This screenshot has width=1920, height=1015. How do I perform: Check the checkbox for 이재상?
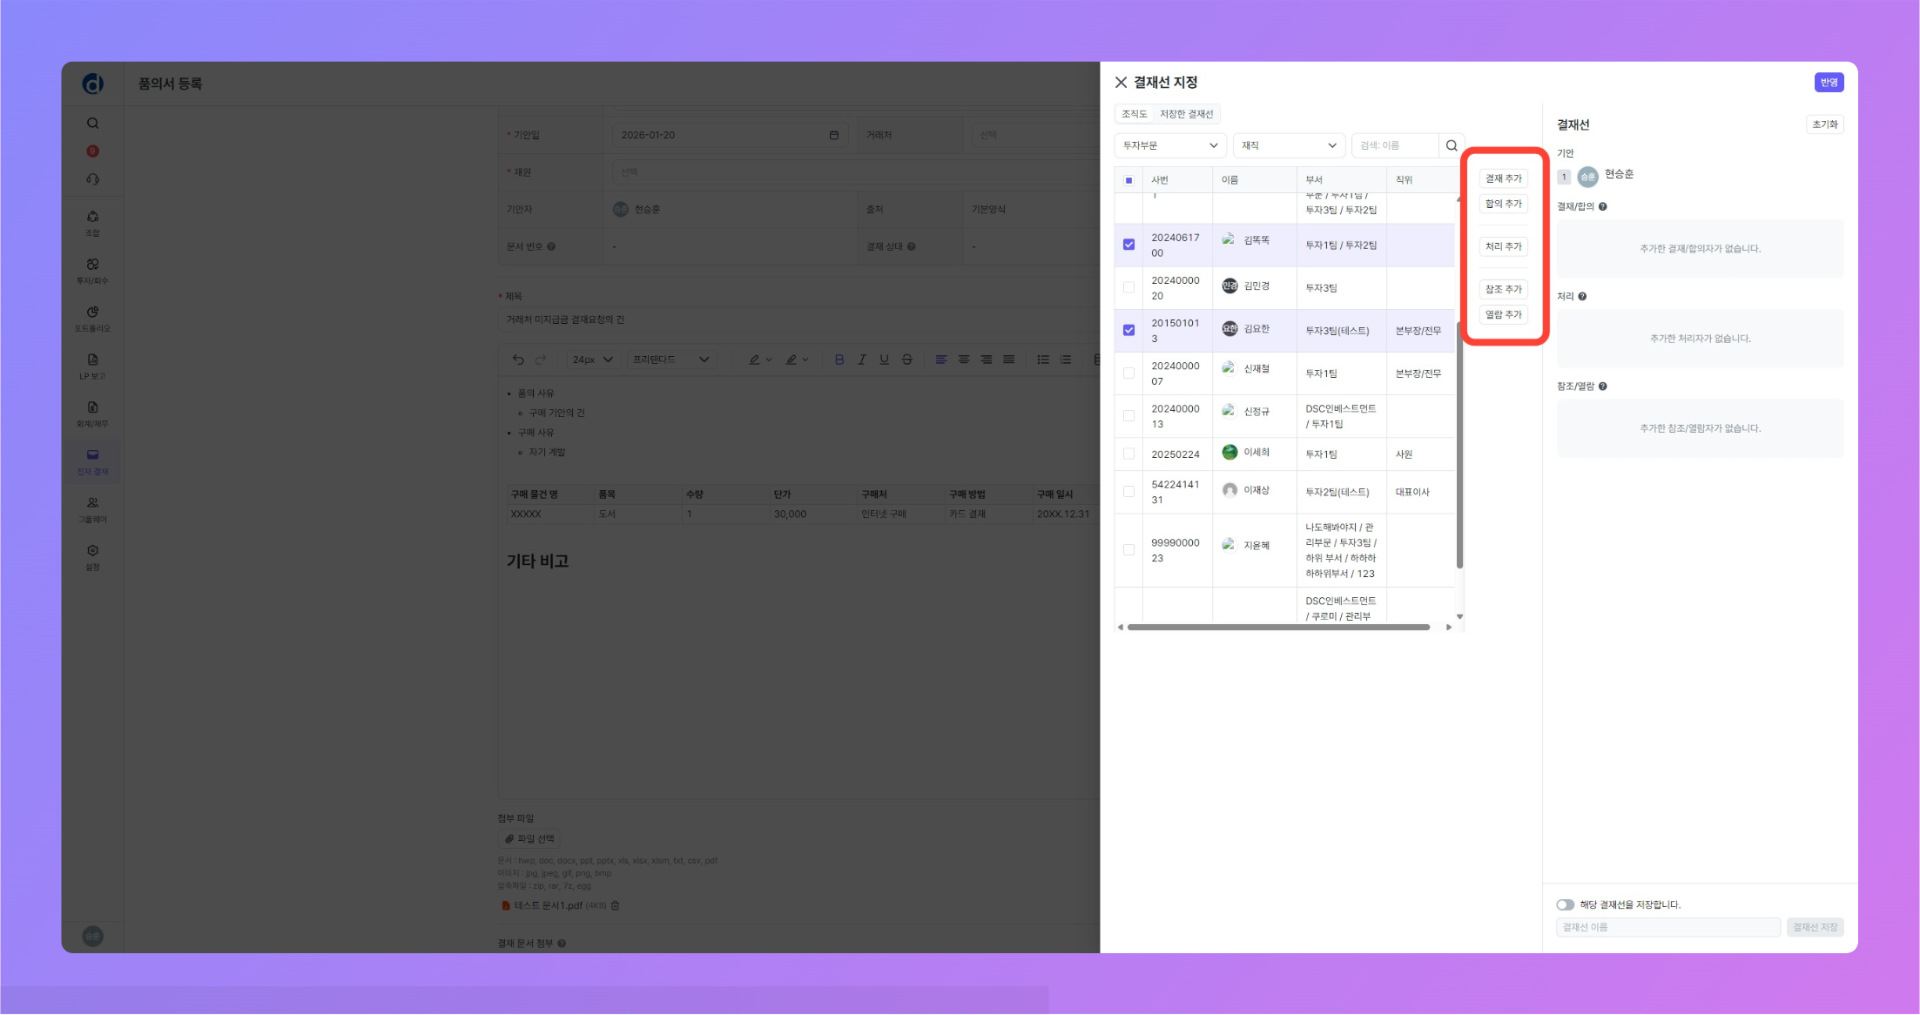(x=1129, y=492)
